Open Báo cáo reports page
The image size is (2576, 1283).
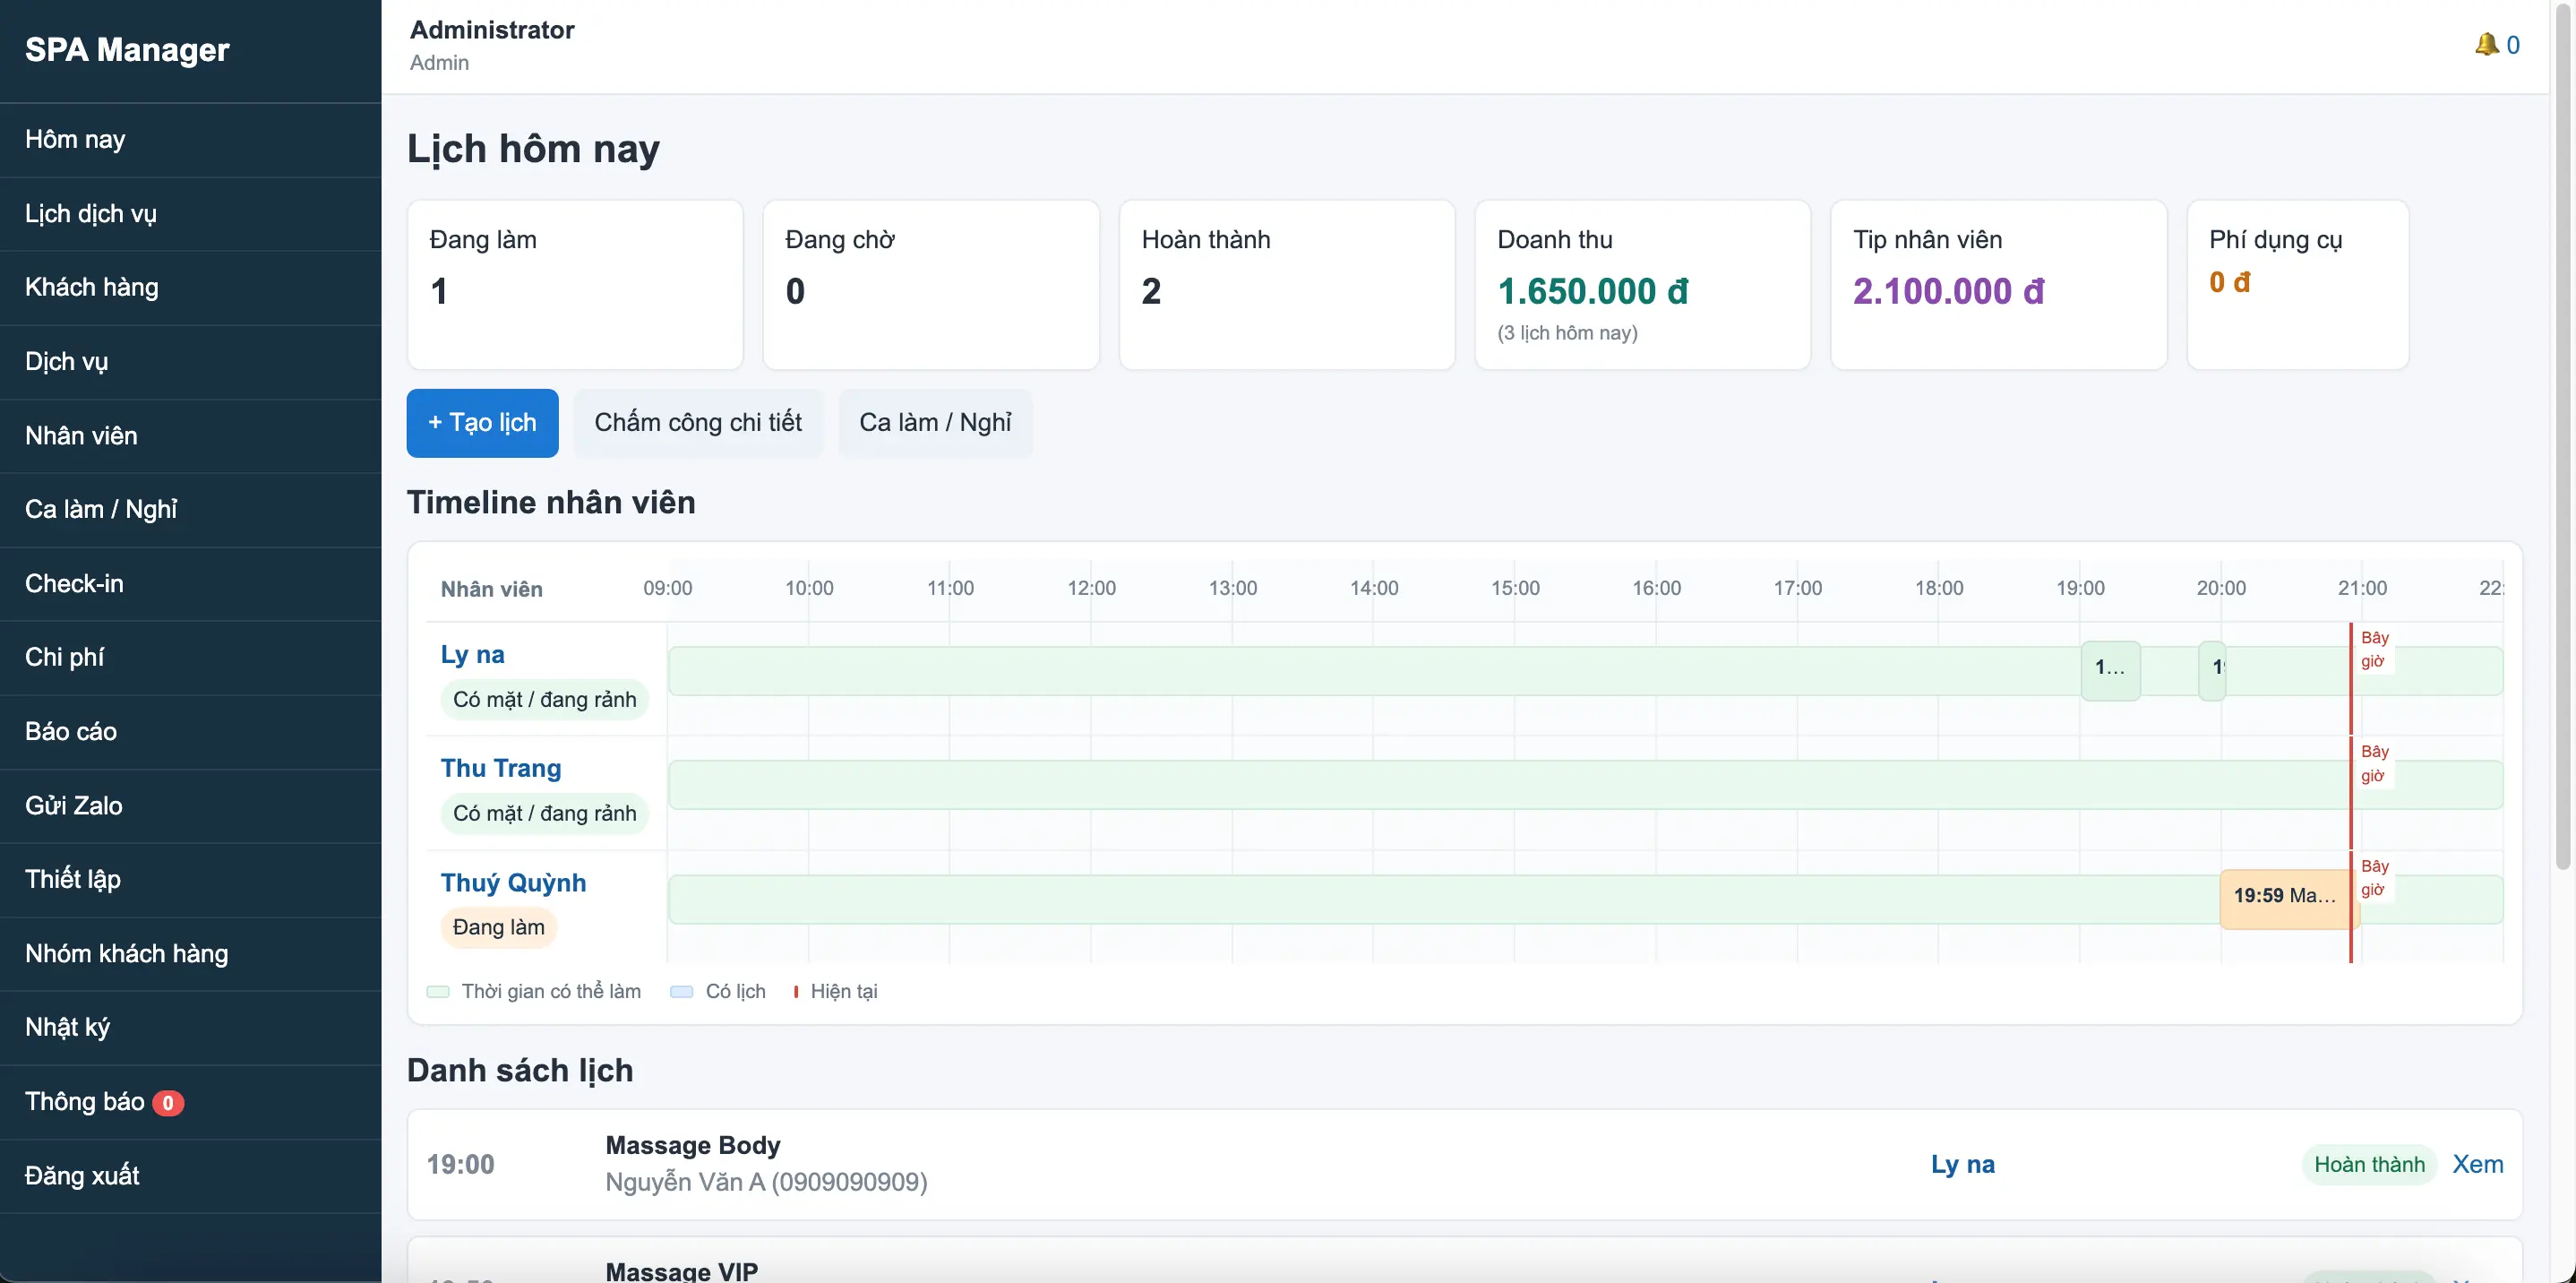point(190,732)
